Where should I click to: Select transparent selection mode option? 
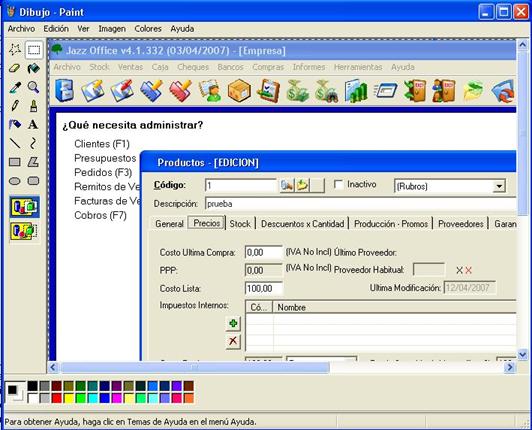[x=24, y=231]
